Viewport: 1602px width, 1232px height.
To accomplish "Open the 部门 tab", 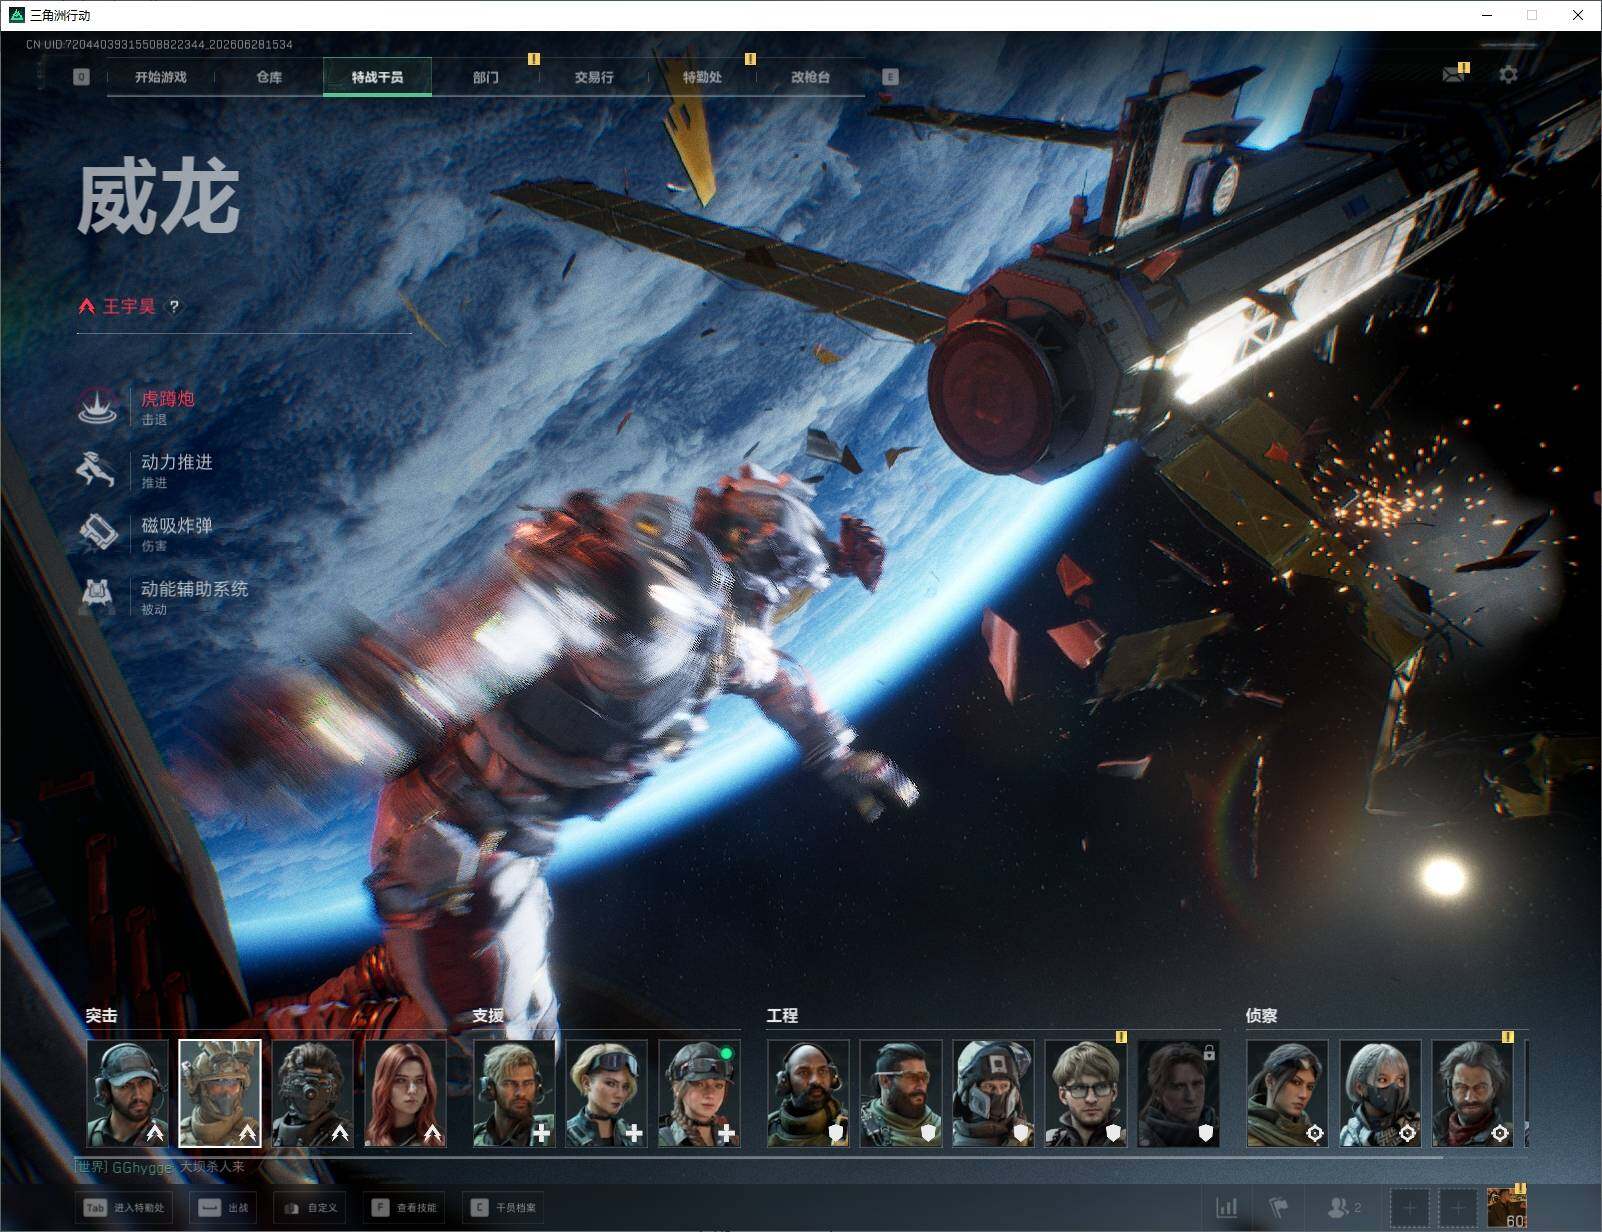I will point(486,77).
